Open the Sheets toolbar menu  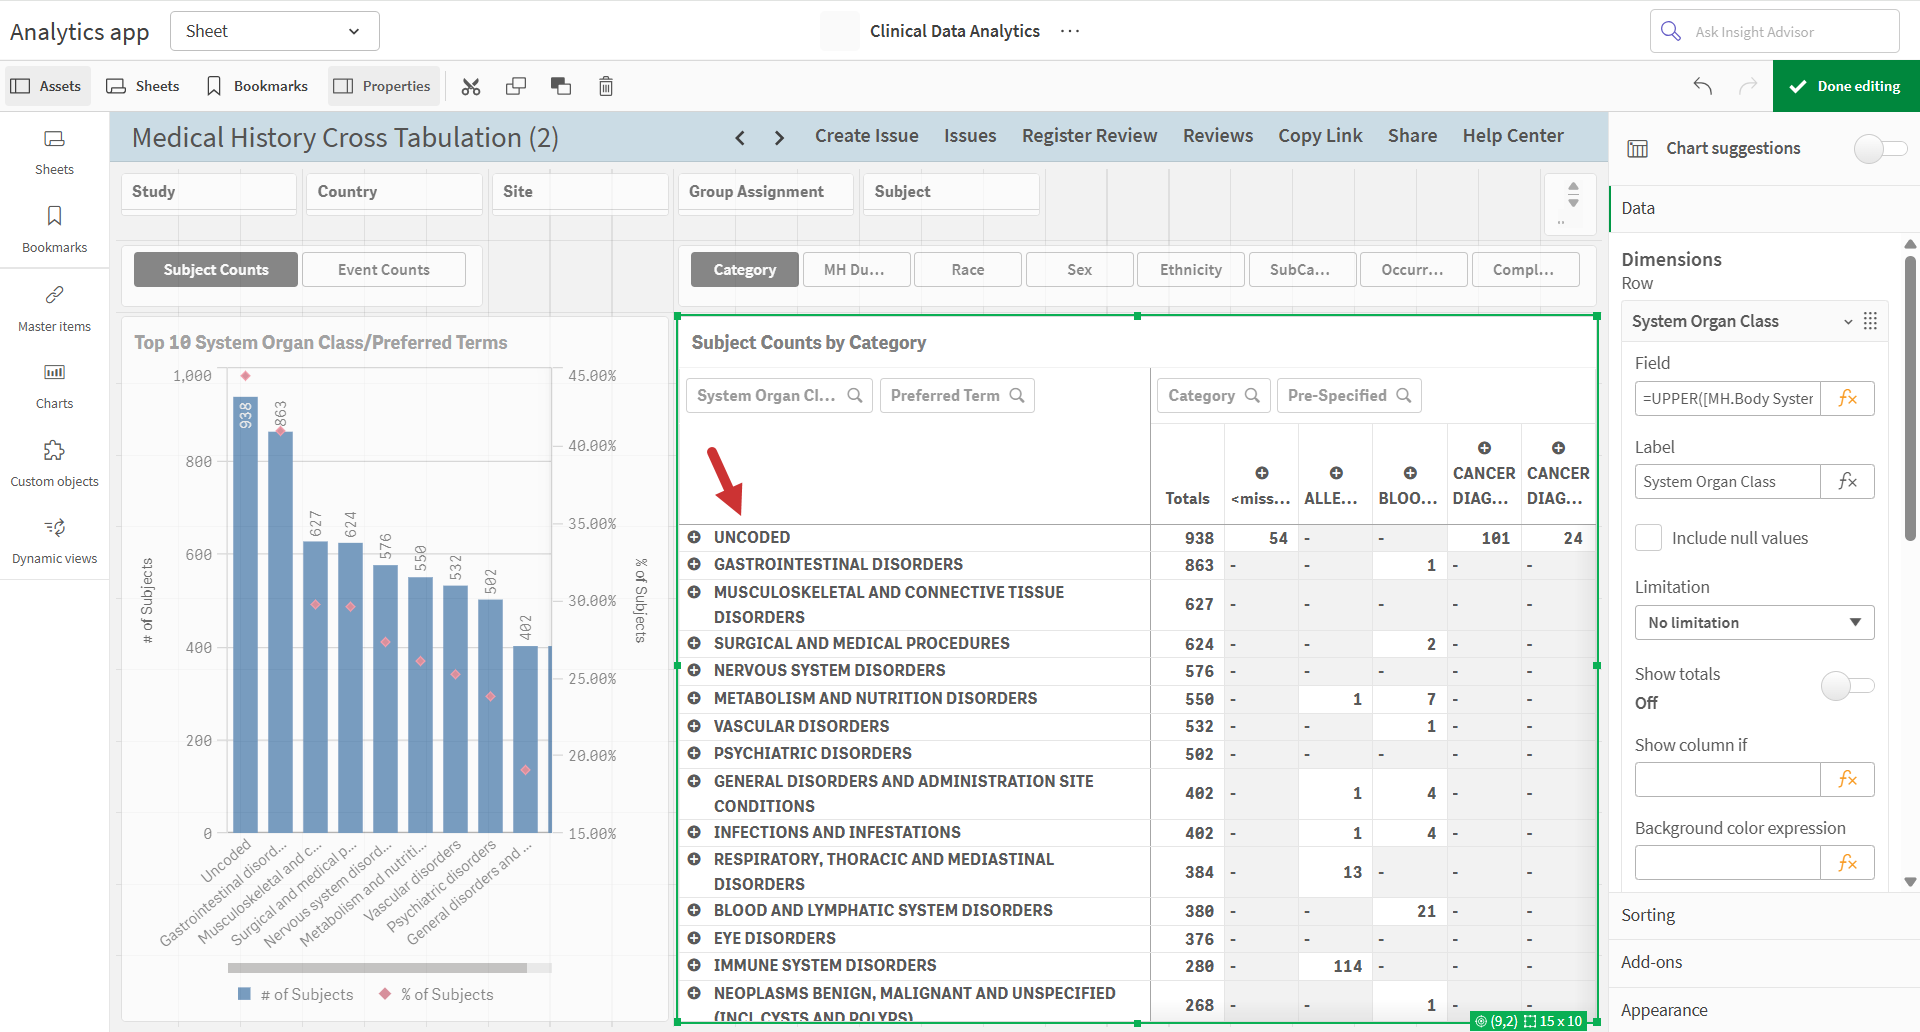coord(143,86)
